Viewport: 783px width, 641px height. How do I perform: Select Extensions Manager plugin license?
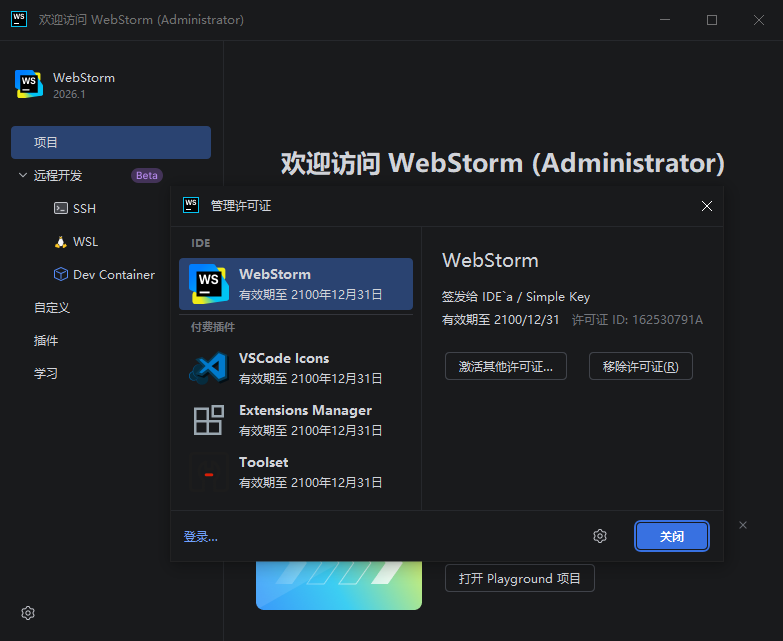296,420
